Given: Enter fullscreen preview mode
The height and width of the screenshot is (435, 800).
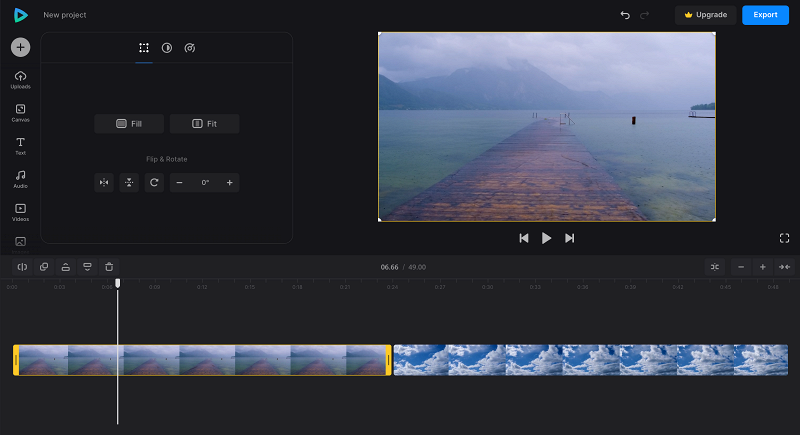Looking at the screenshot, I should point(785,238).
